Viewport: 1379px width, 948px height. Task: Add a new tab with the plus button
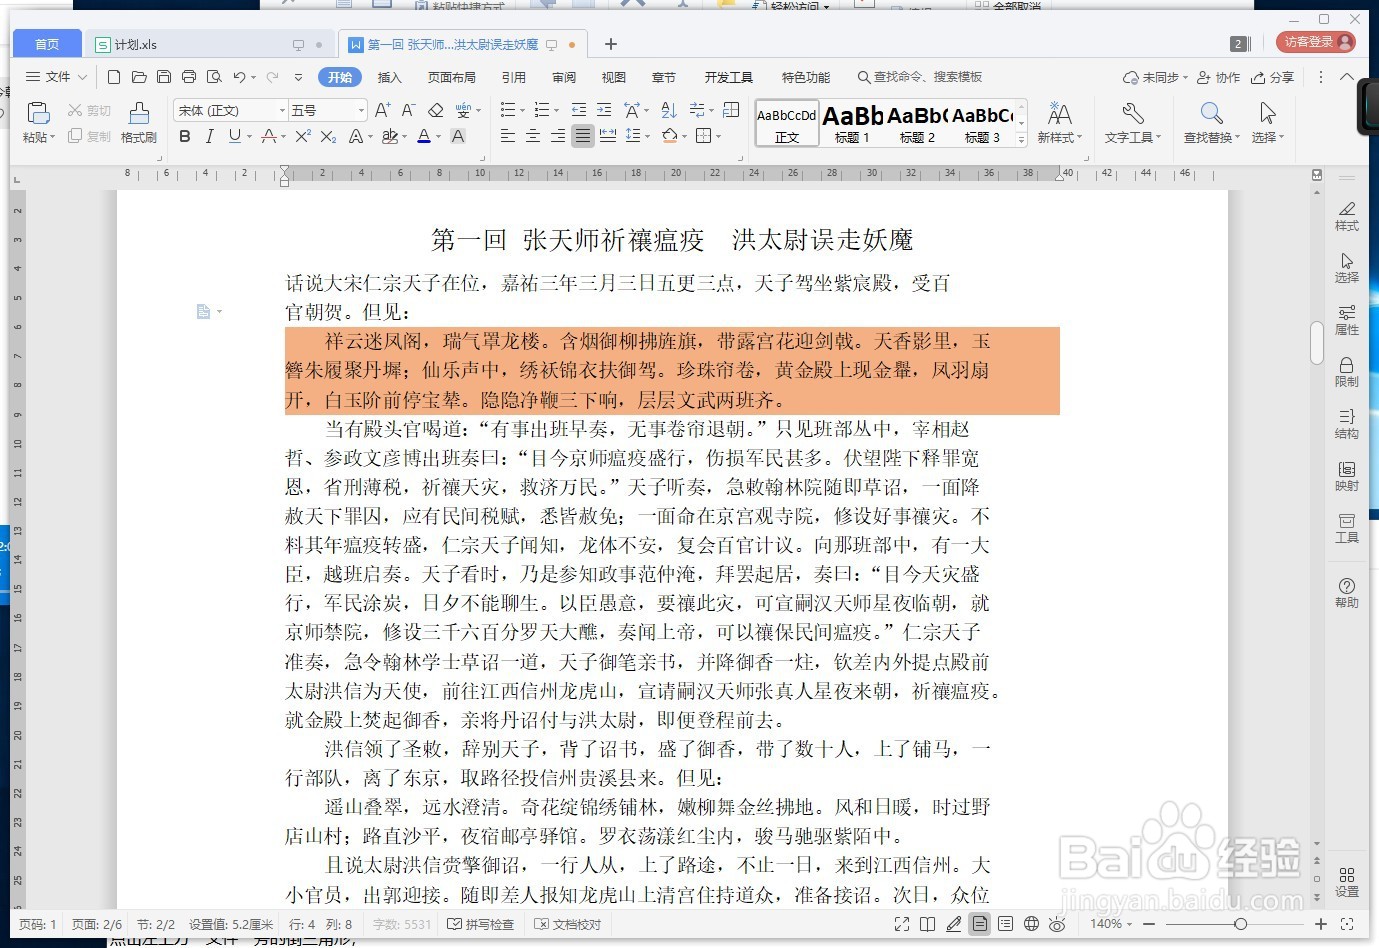tap(611, 44)
